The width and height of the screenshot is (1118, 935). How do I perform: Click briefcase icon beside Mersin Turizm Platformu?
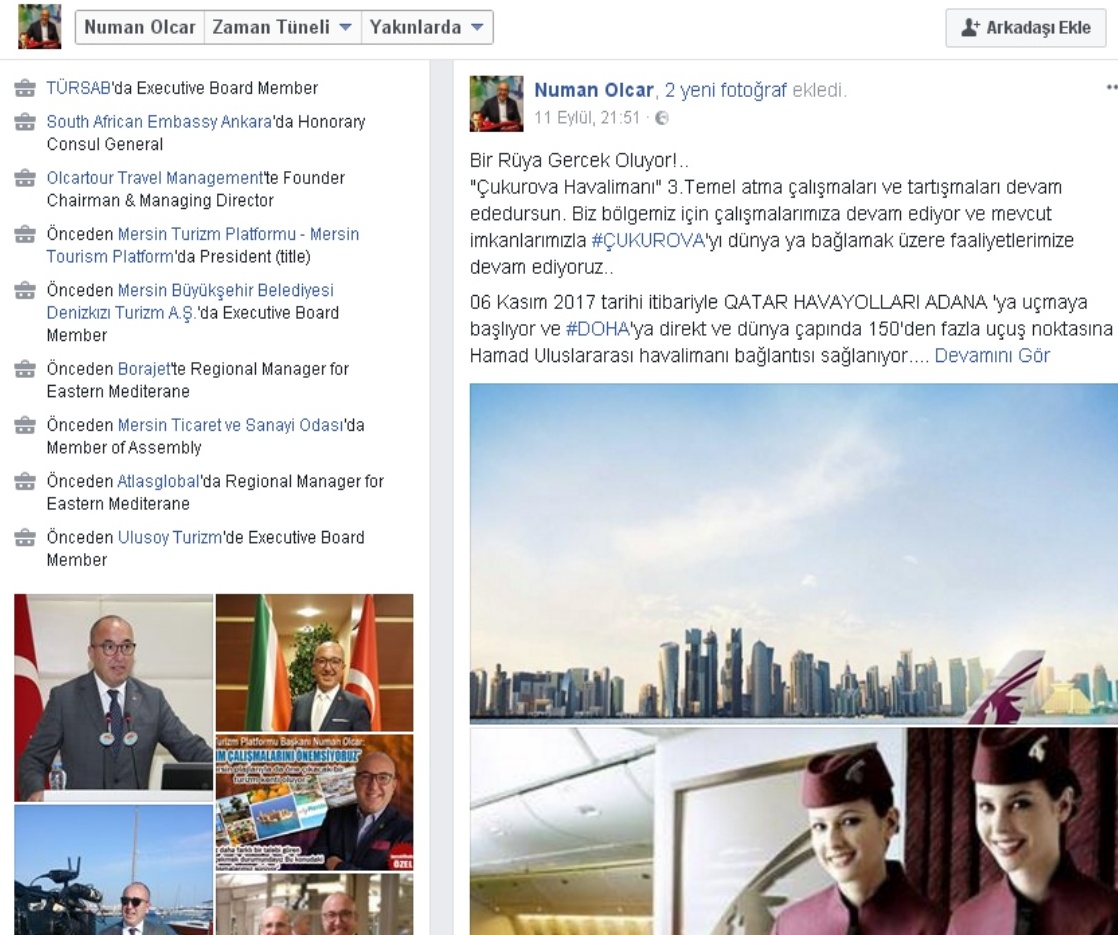(x=25, y=234)
